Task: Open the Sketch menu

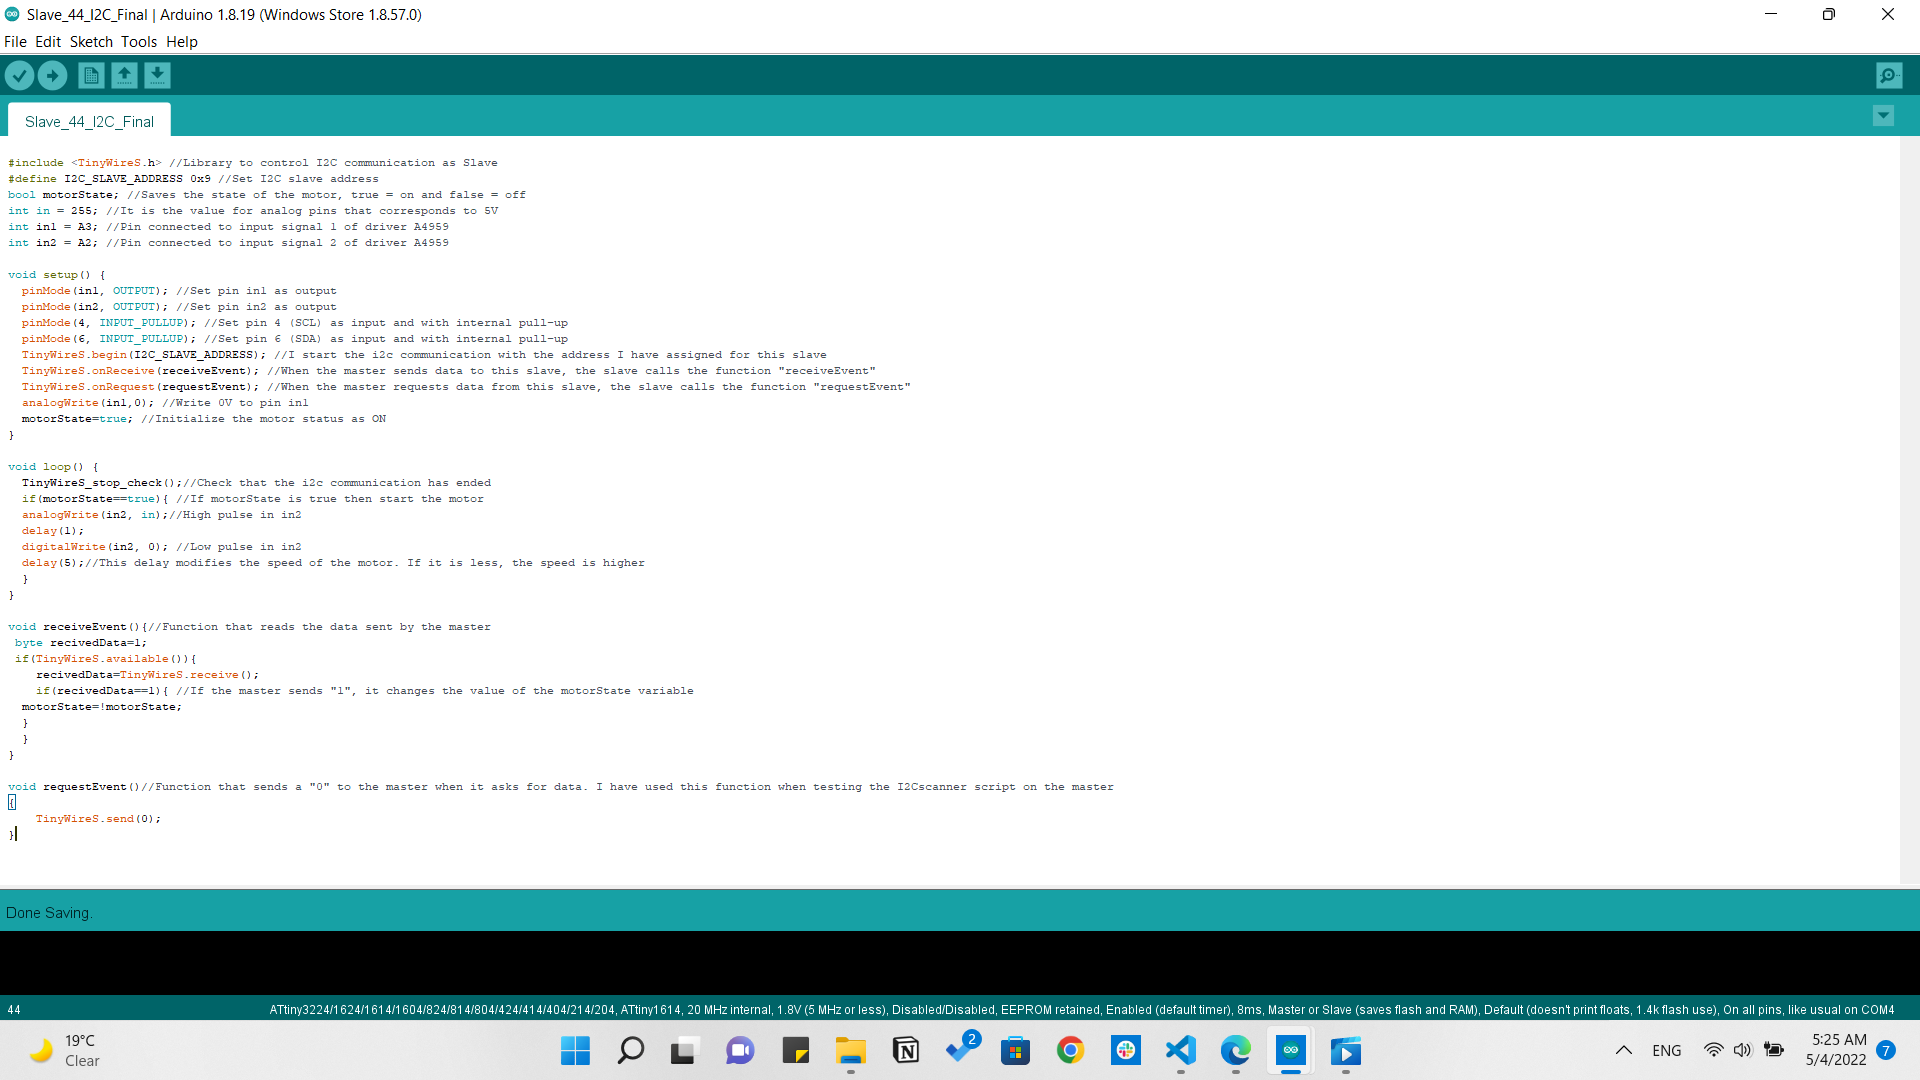Action: point(91,42)
